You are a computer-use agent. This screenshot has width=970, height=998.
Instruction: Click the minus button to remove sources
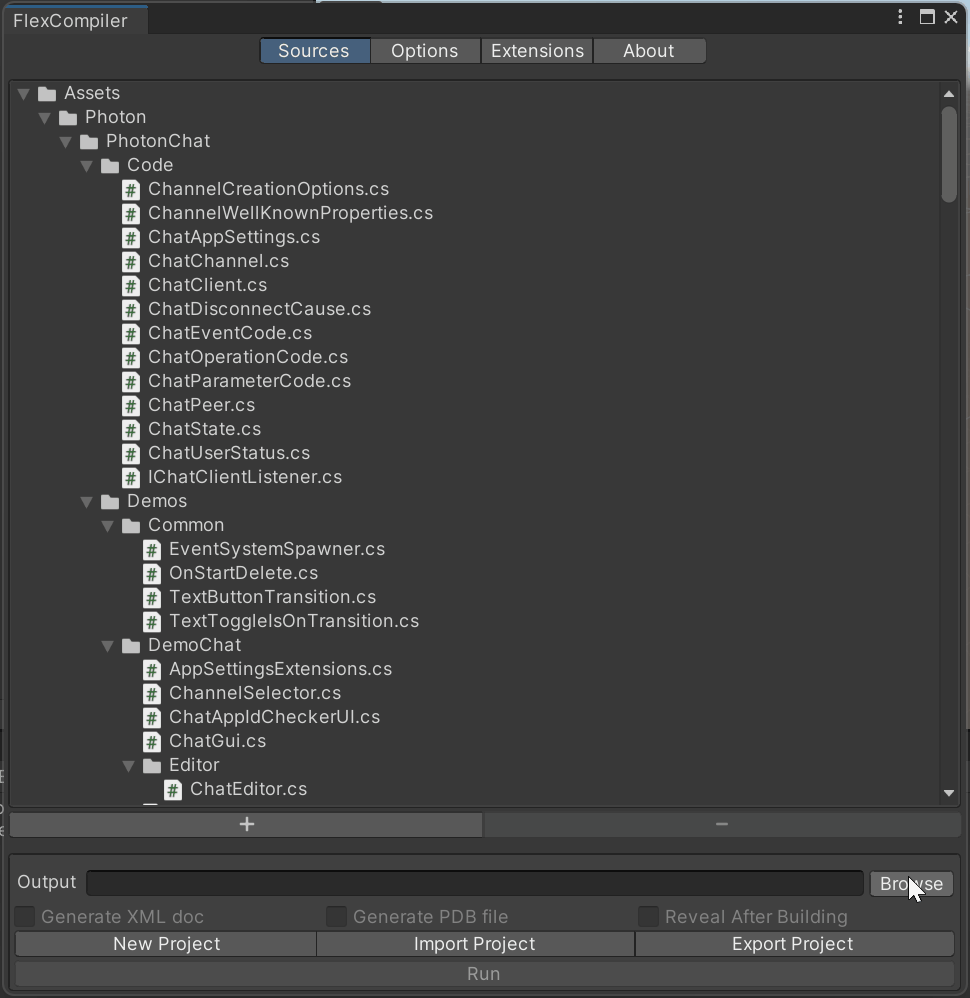(722, 824)
